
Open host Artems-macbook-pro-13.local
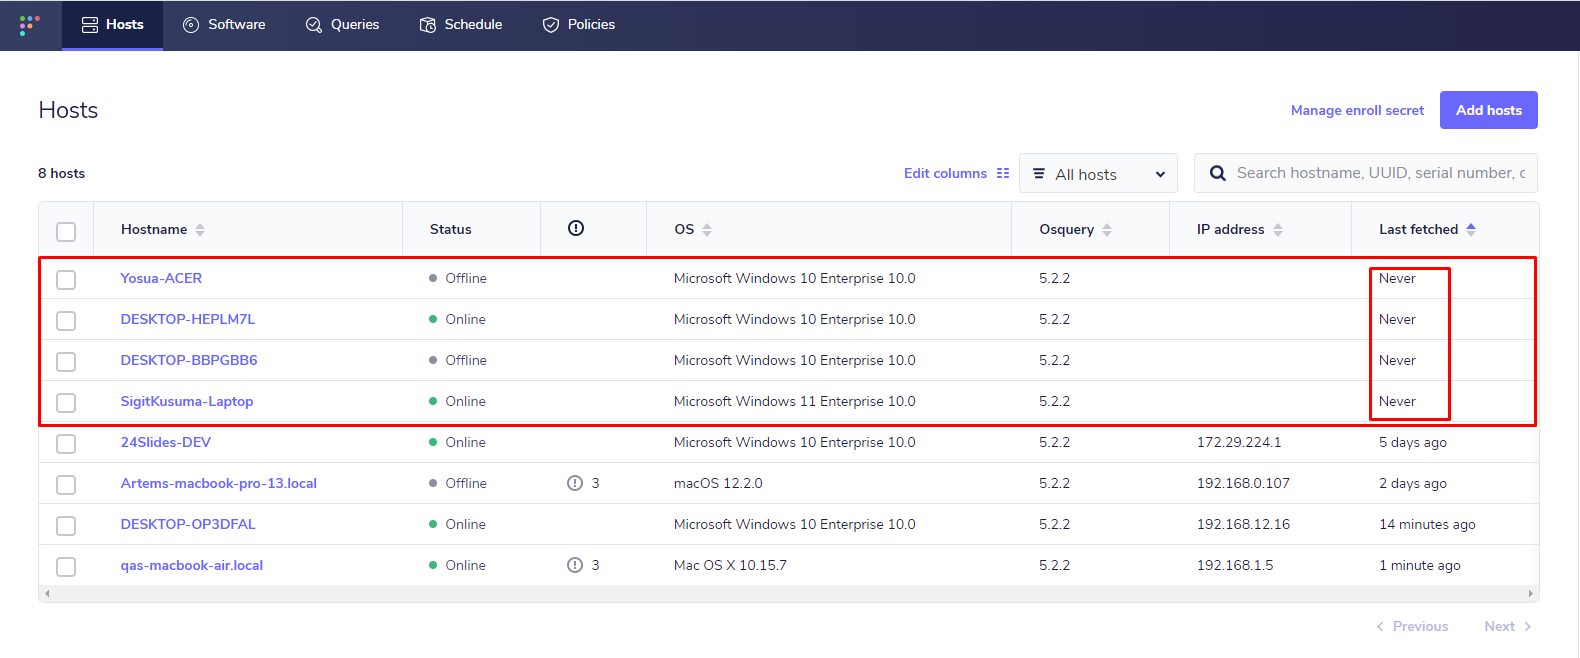click(219, 483)
